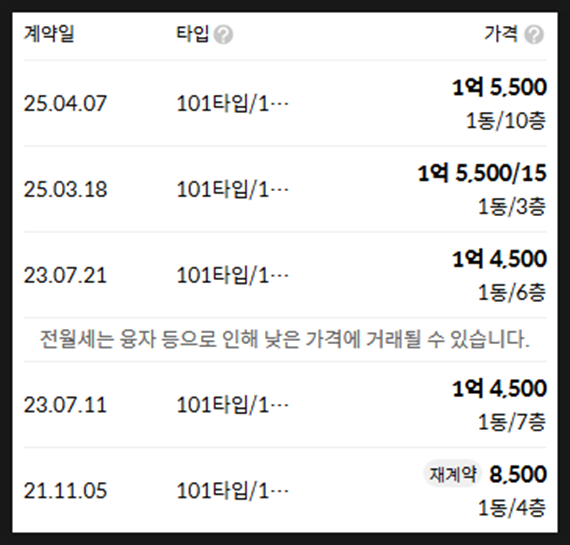Click the 1억 5,500/15 price
The image size is (570, 545).
(482, 173)
